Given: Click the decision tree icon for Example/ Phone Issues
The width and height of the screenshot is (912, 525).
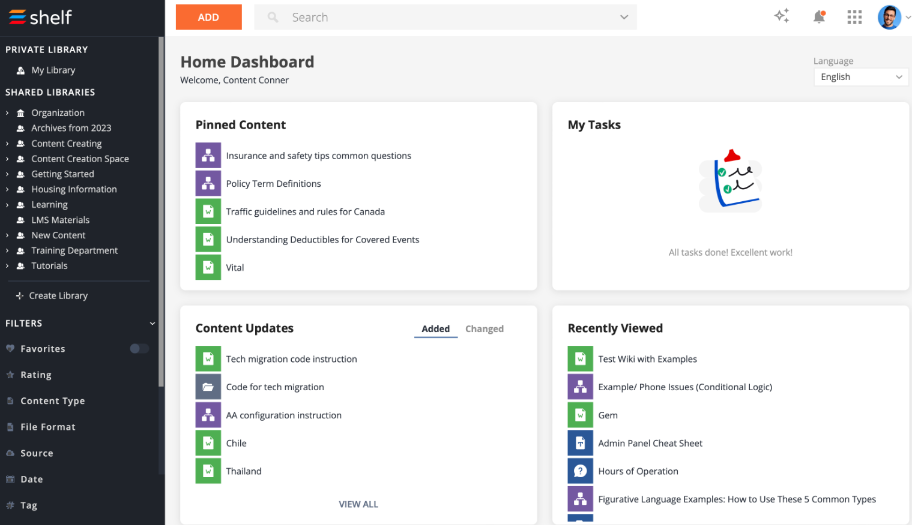Looking at the screenshot, I should 580,387.
